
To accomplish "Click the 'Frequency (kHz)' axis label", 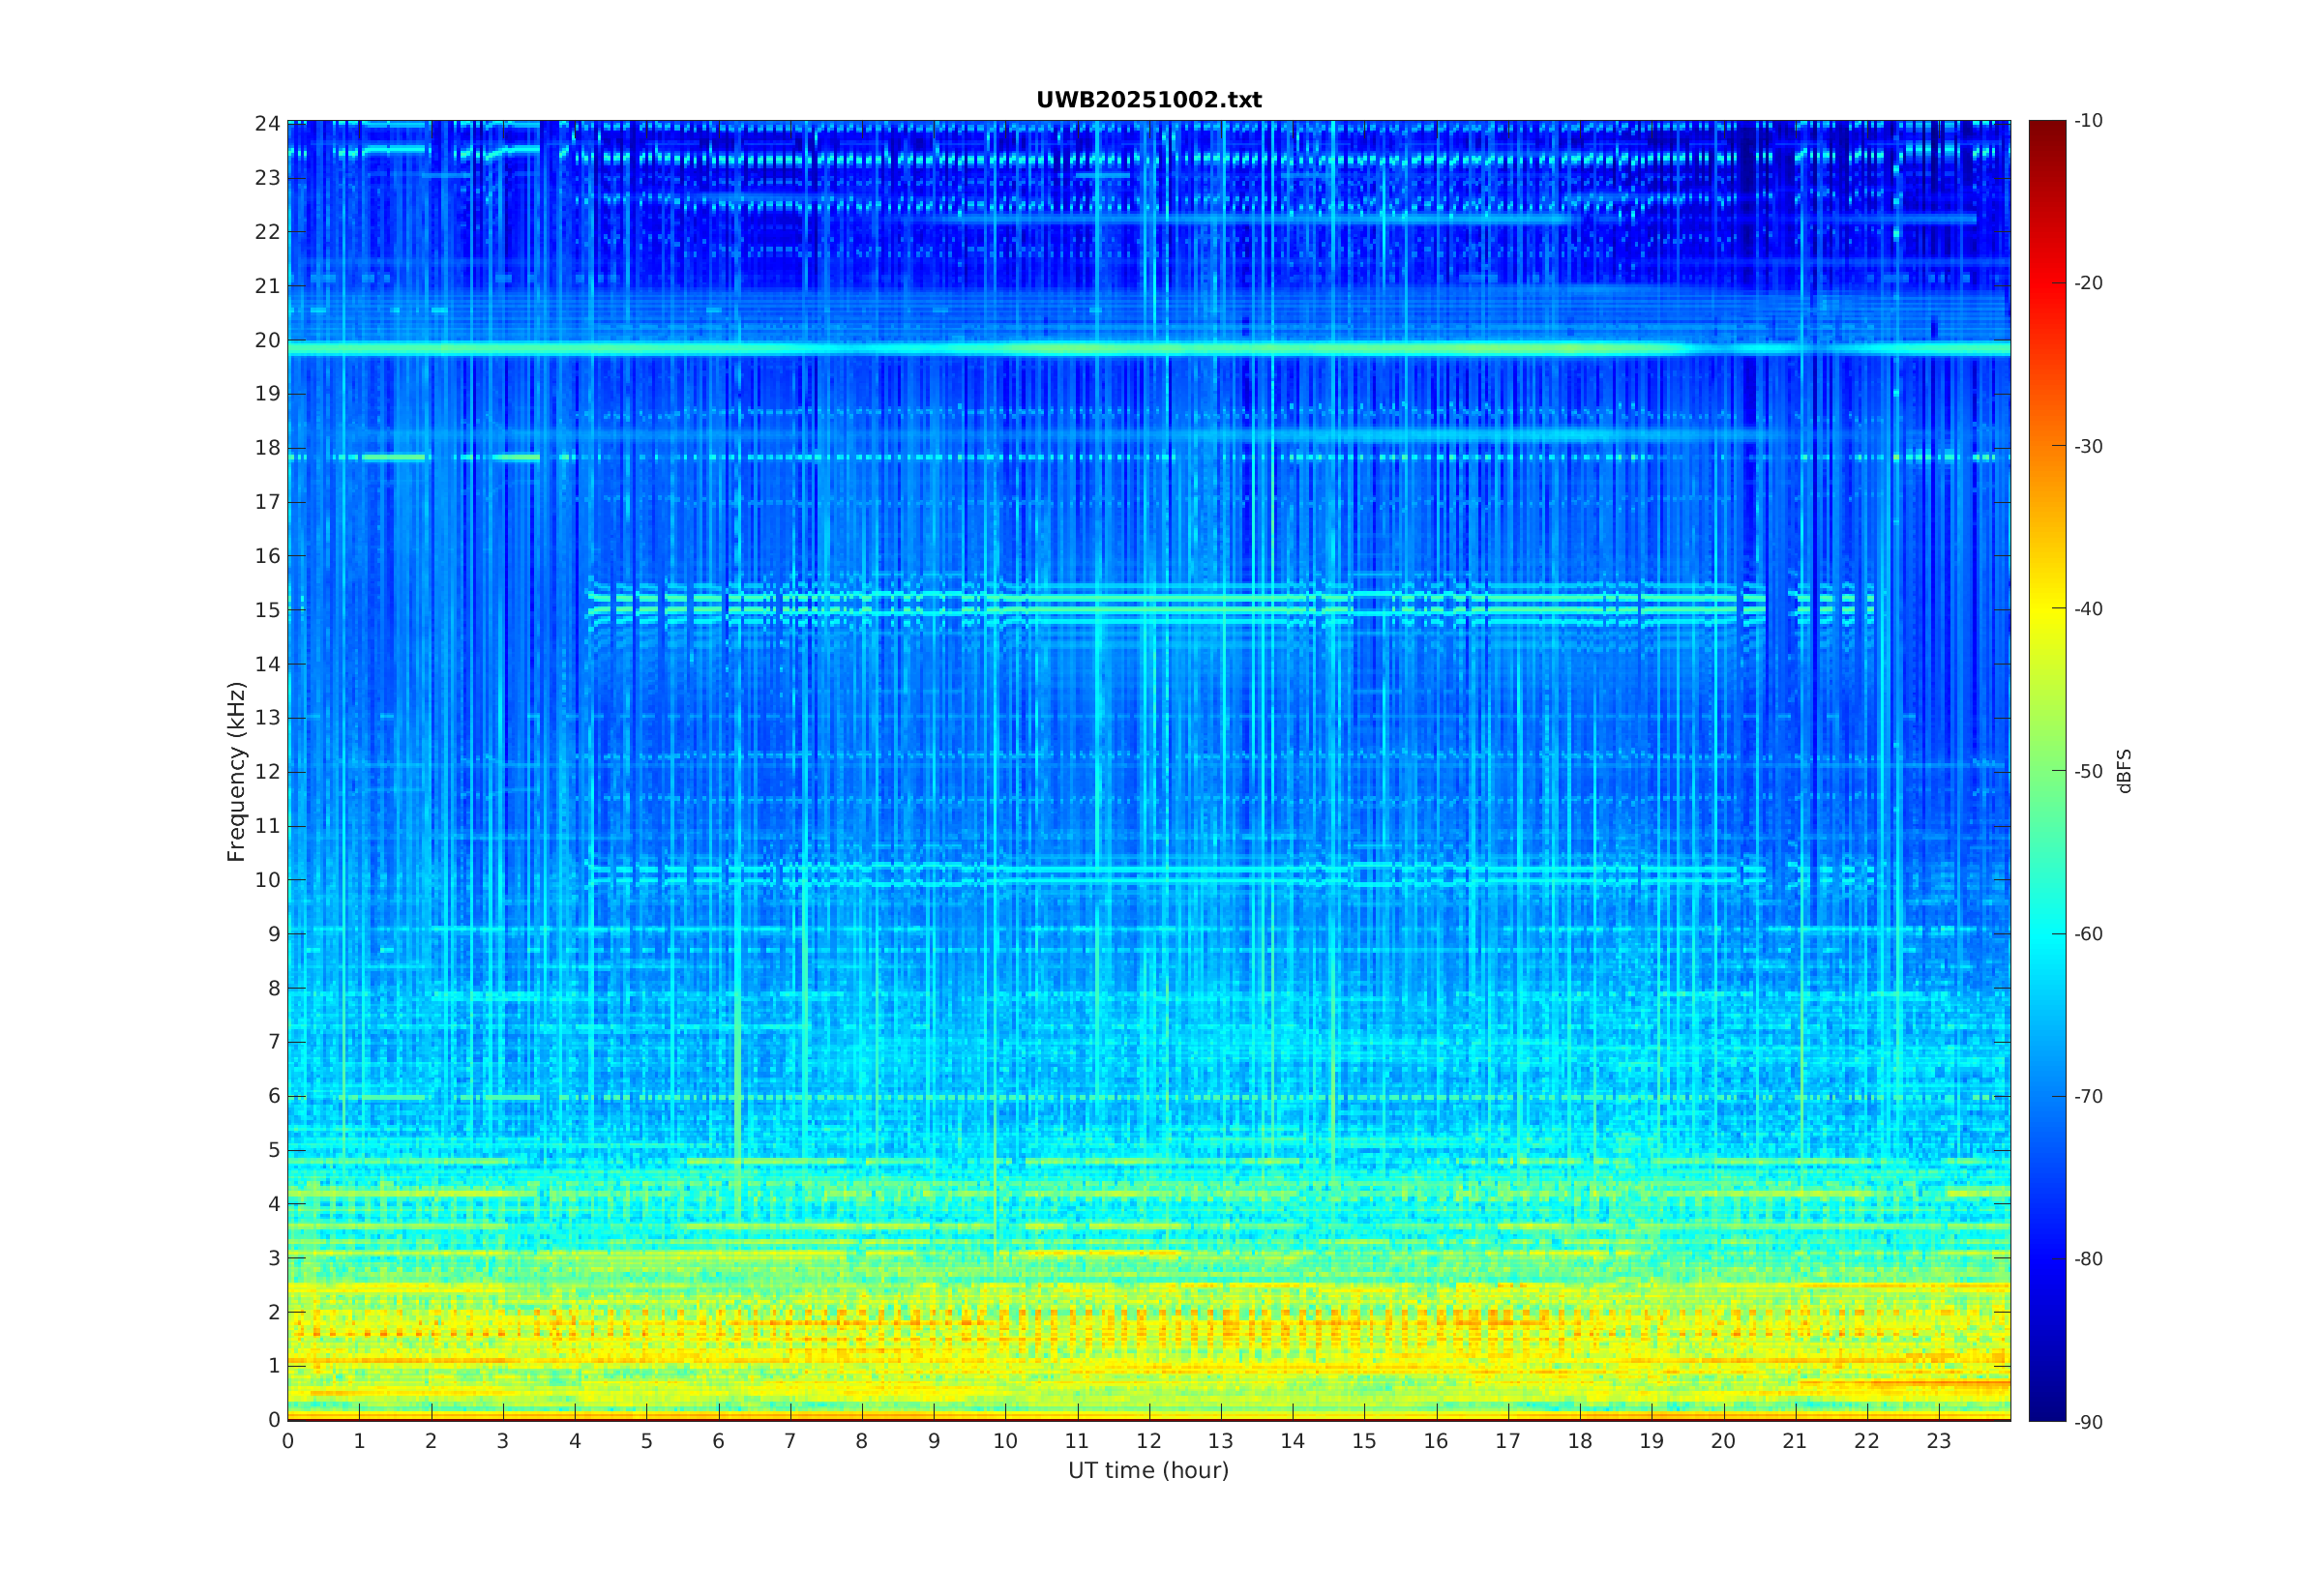I will point(236,771).
